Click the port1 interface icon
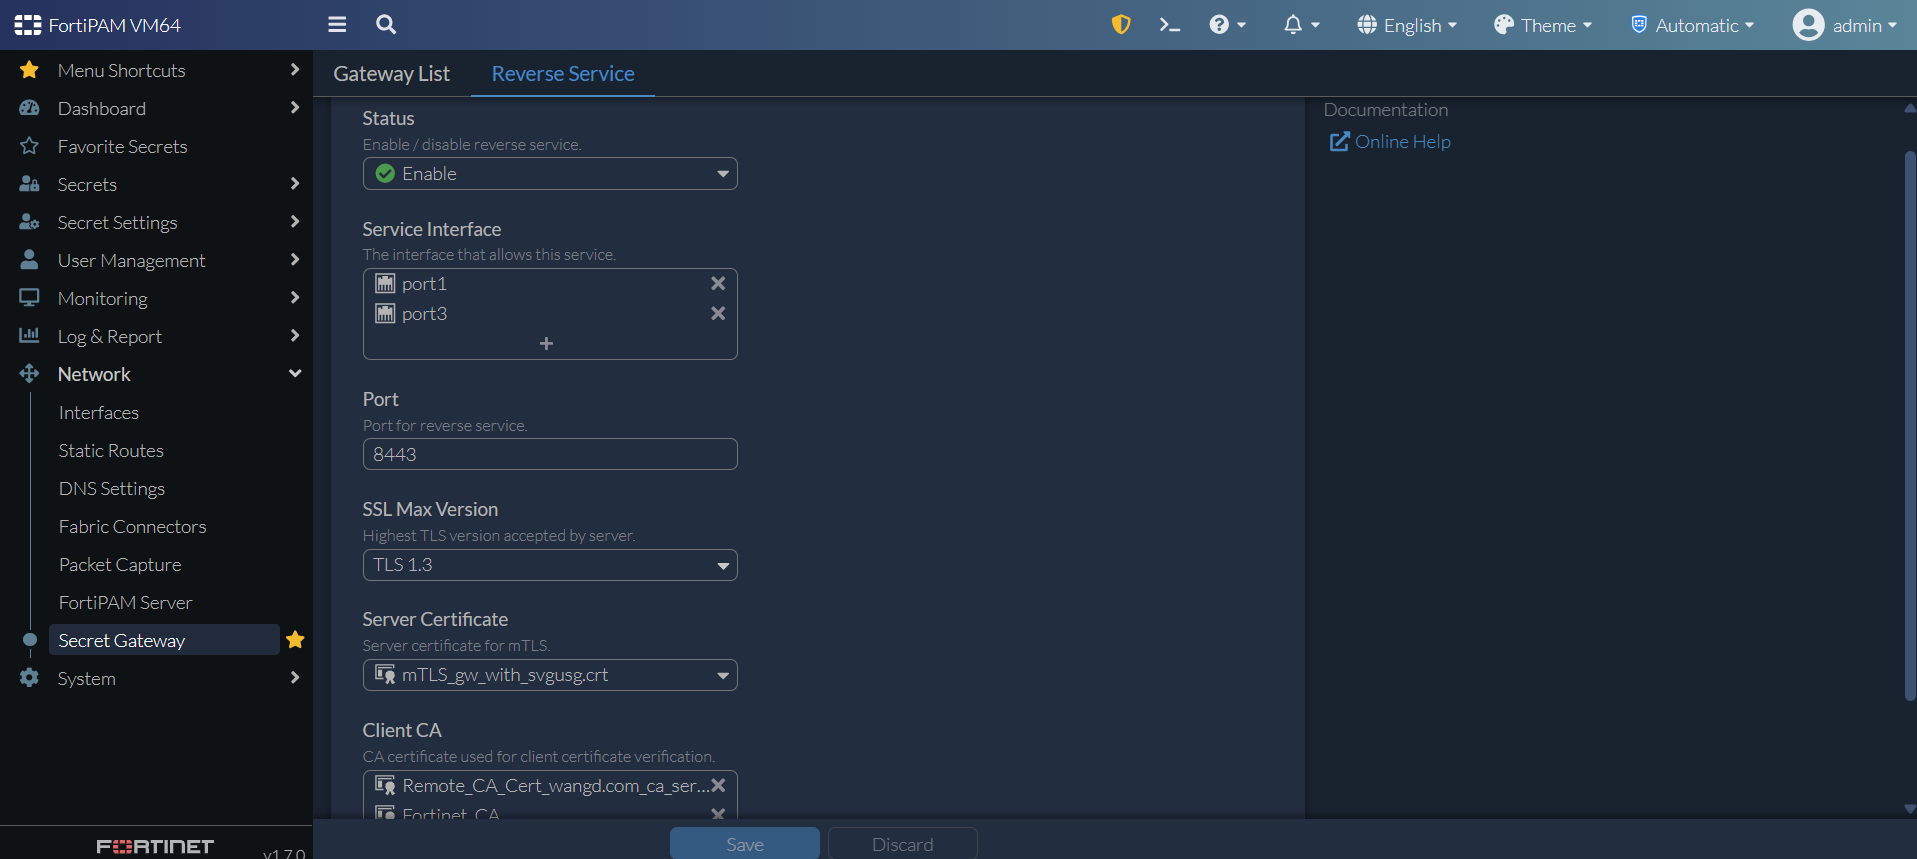1917x859 pixels. pyautogui.click(x=385, y=284)
